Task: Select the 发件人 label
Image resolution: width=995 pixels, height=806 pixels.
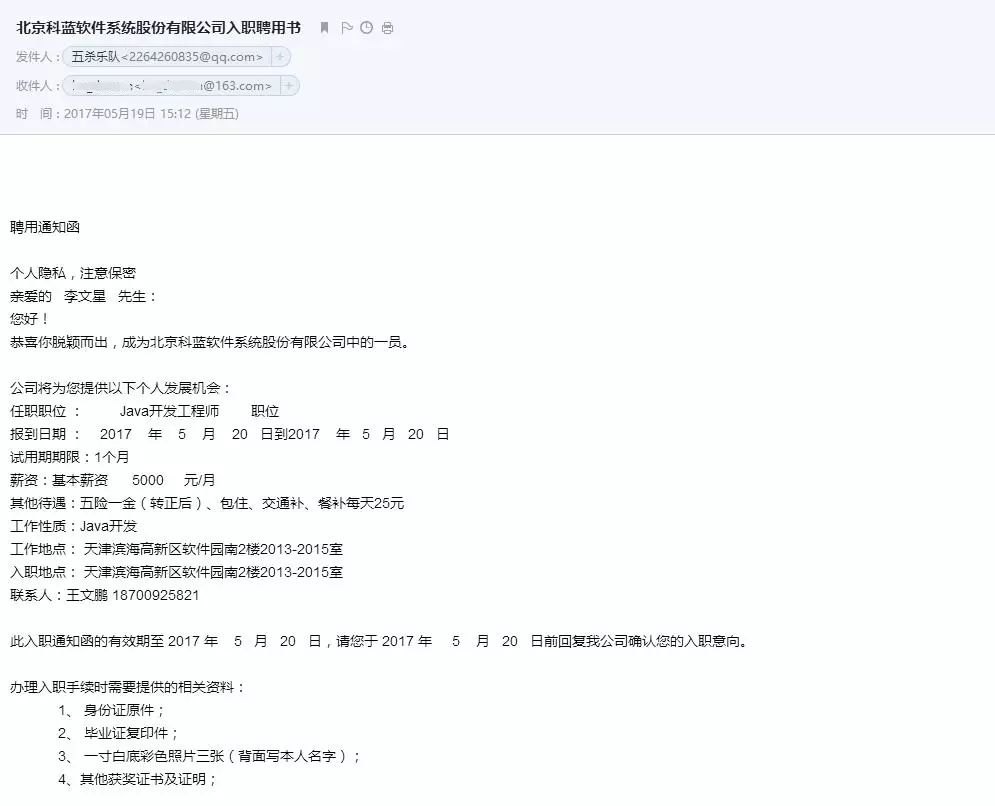Action: coord(37,57)
